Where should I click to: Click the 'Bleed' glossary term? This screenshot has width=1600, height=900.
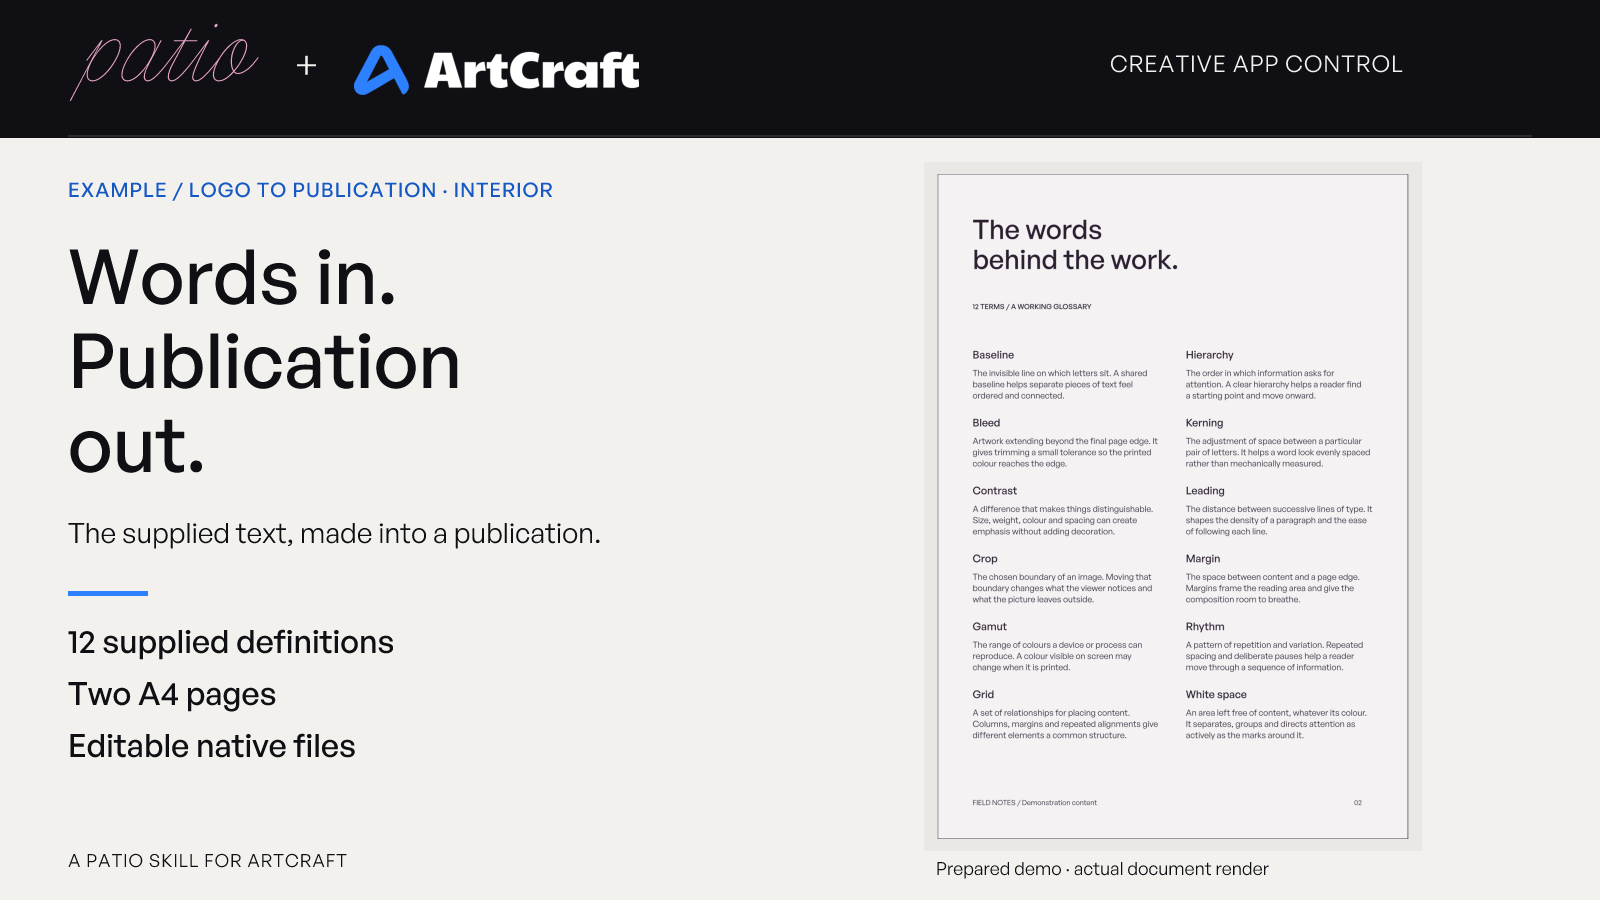coord(986,423)
